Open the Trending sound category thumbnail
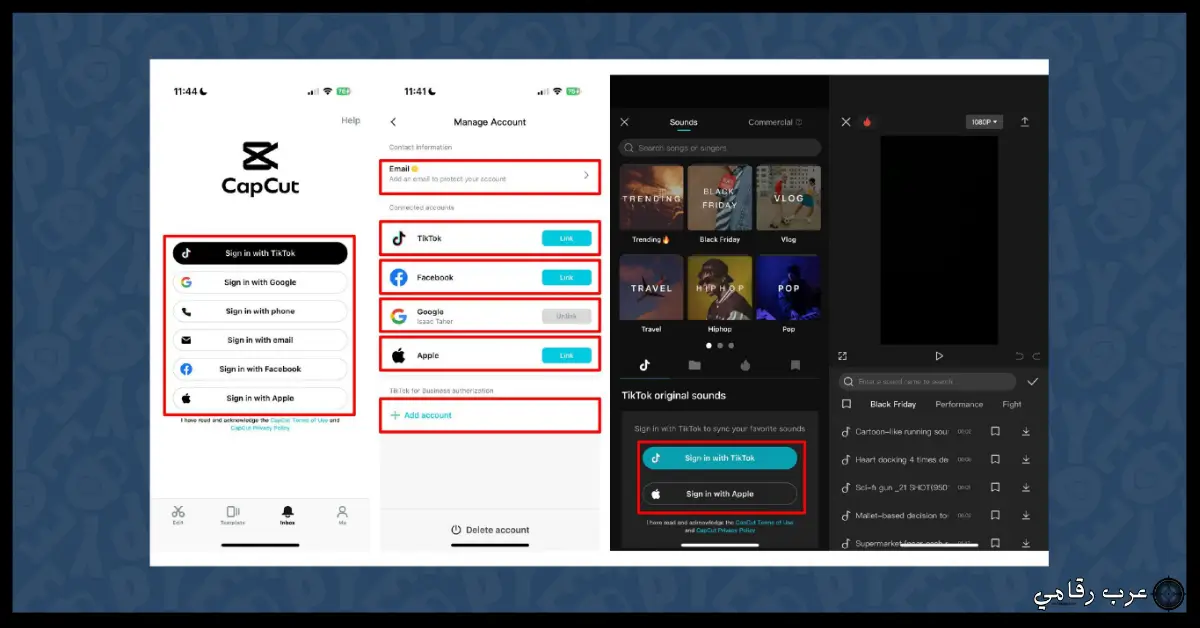The width and height of the screenshot is (1200, 628). [651, 197]
